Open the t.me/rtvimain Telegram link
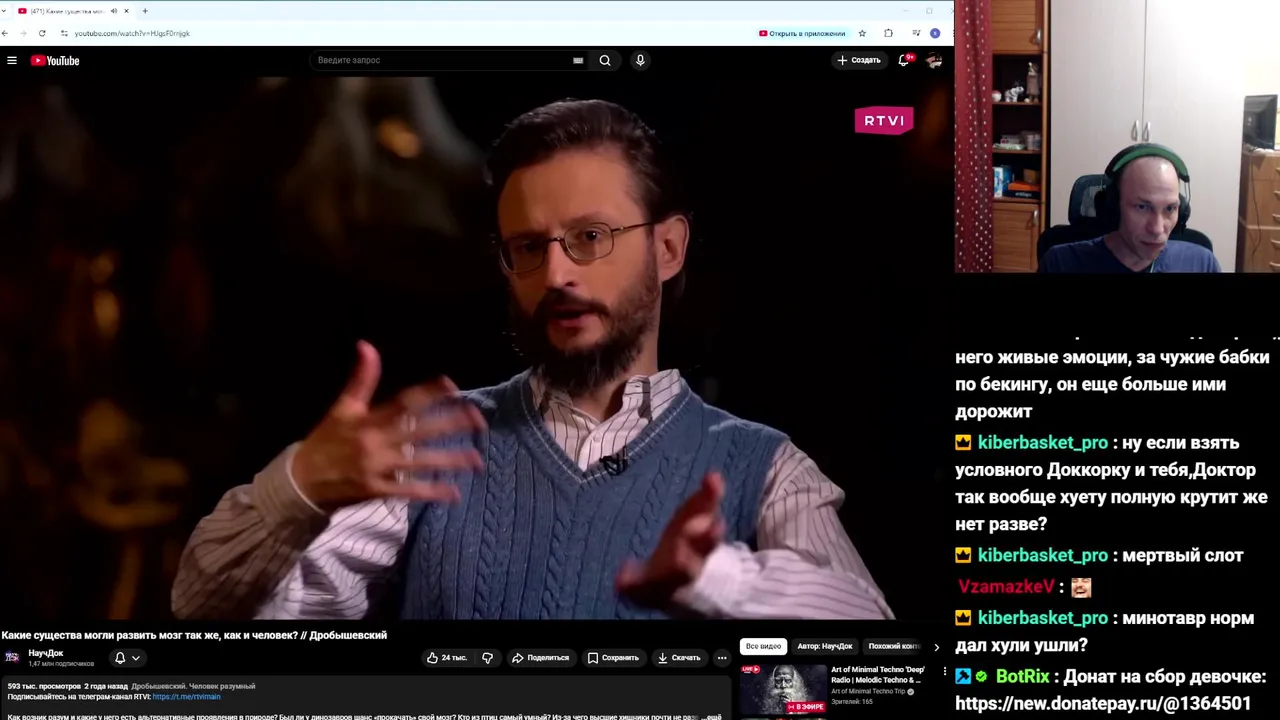Screen dimensions: 1280x720 pos(186,697)
